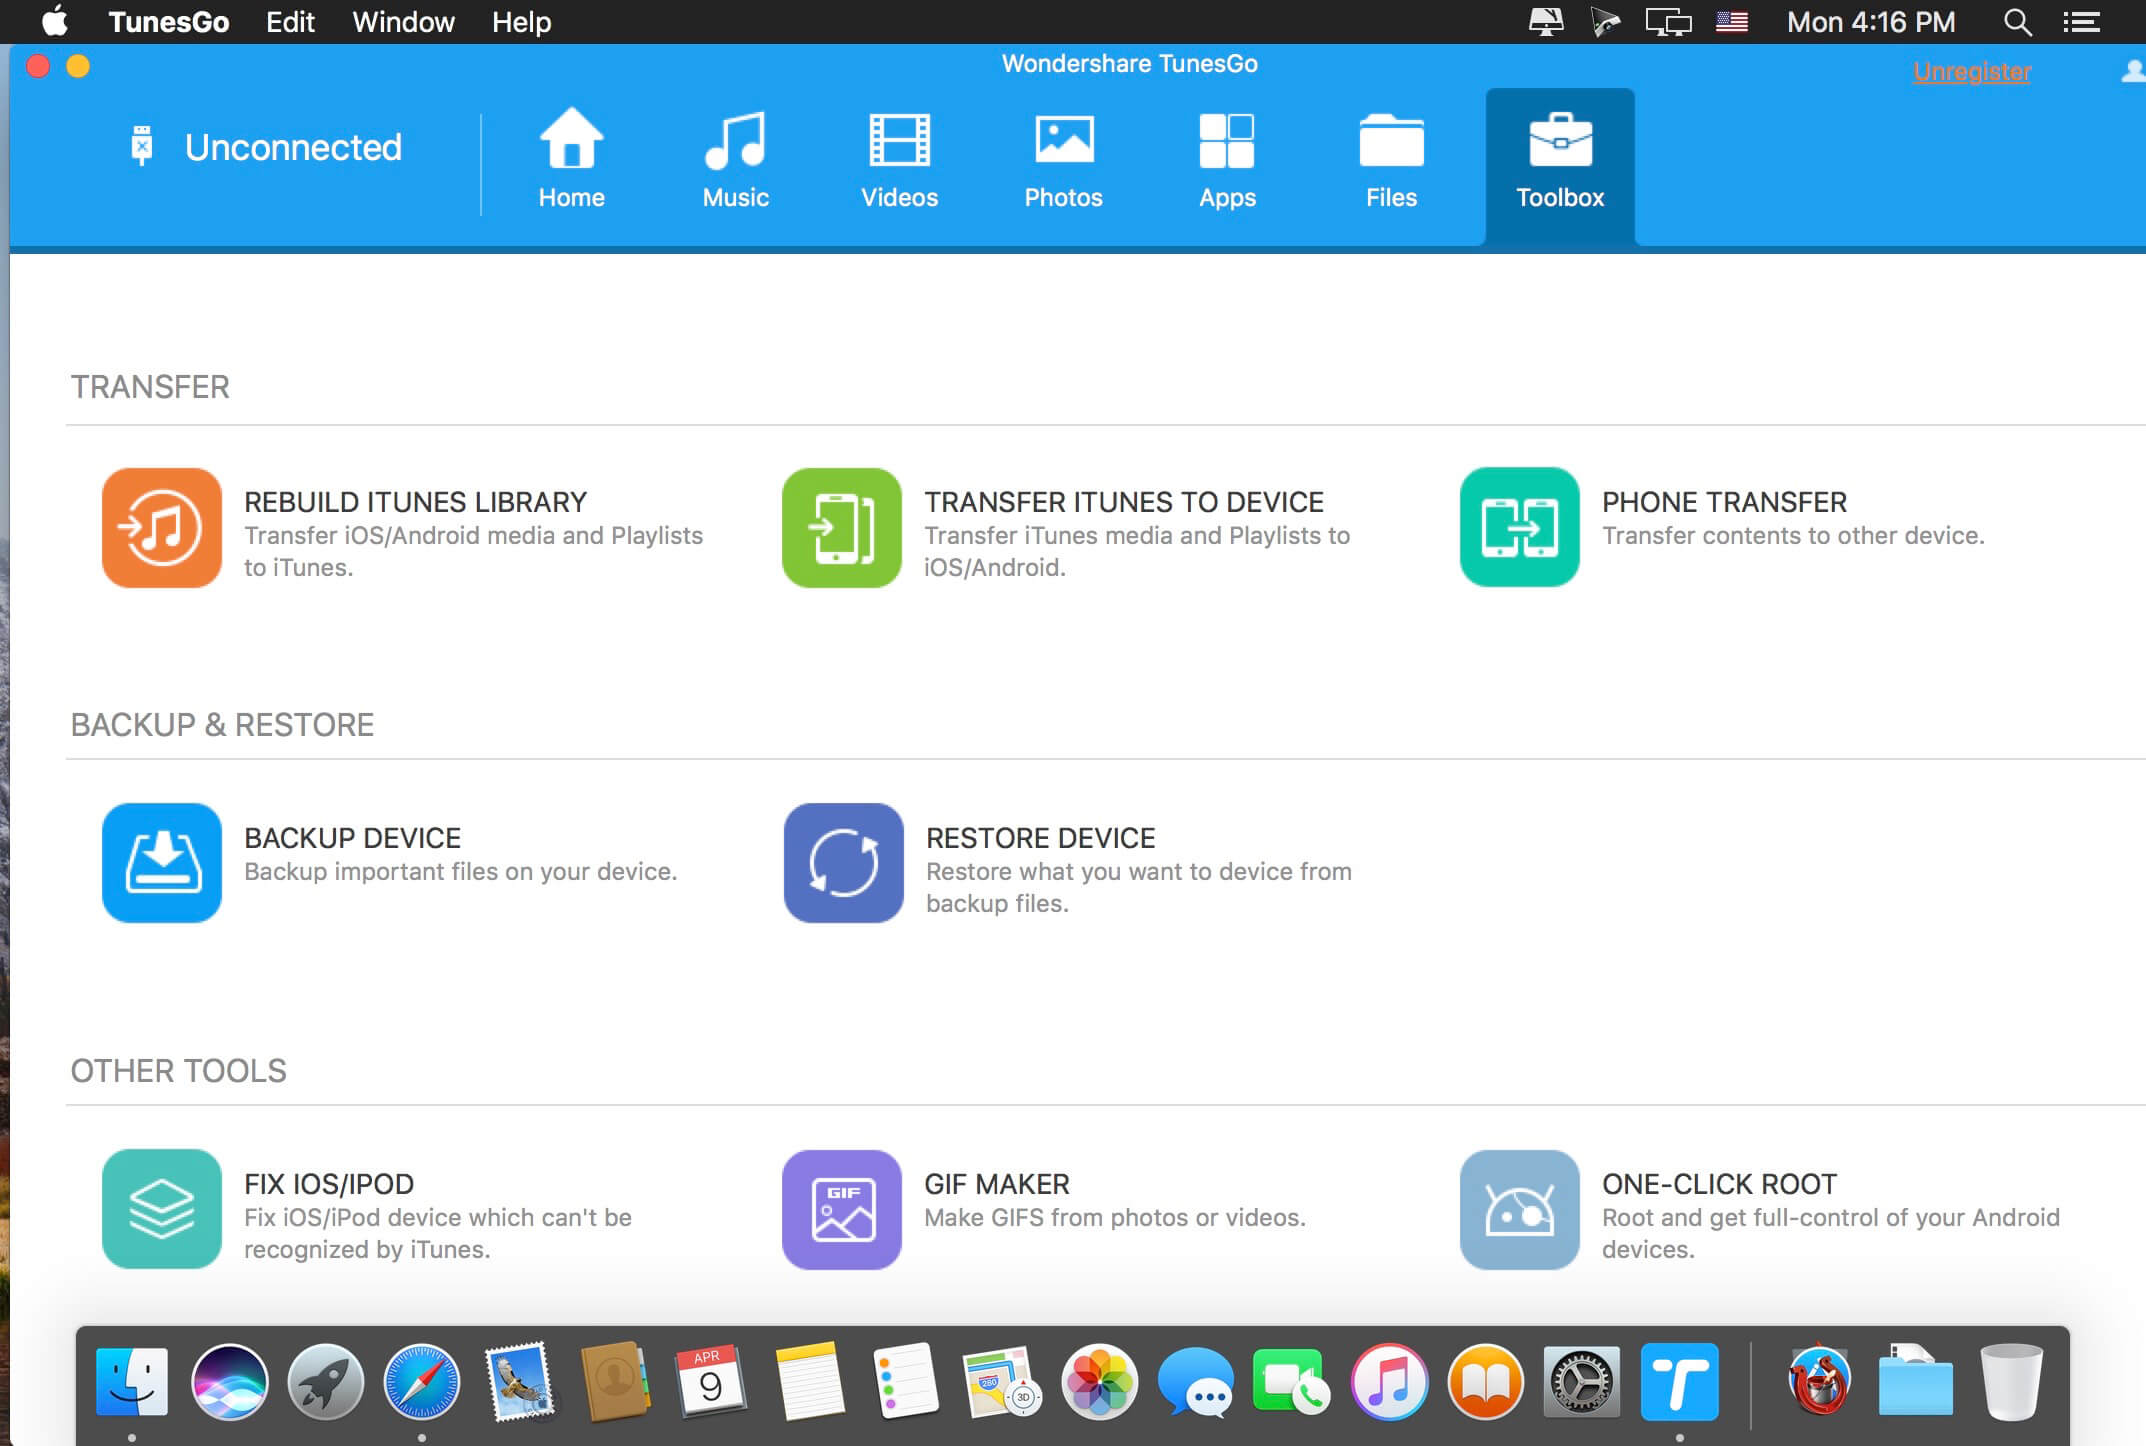Click the BACKUP DEVICE title
This screenshot has width=2146, height=1446.
pos(353,838)
